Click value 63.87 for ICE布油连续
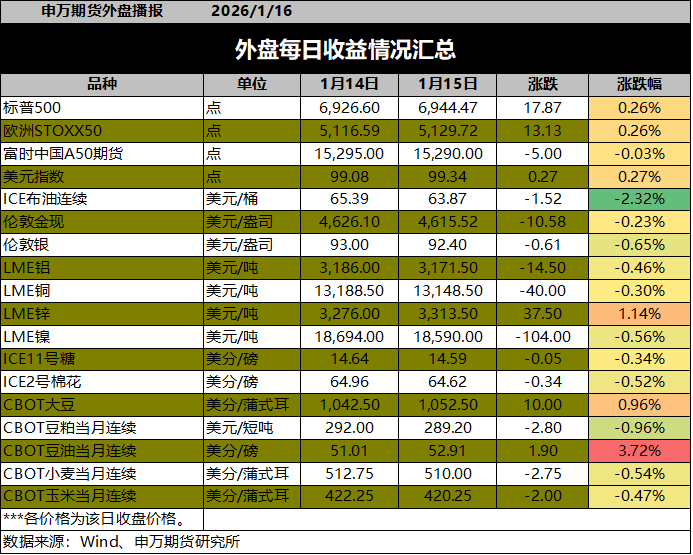This screenshot has width=693, height=555. (x=447, y=199)
